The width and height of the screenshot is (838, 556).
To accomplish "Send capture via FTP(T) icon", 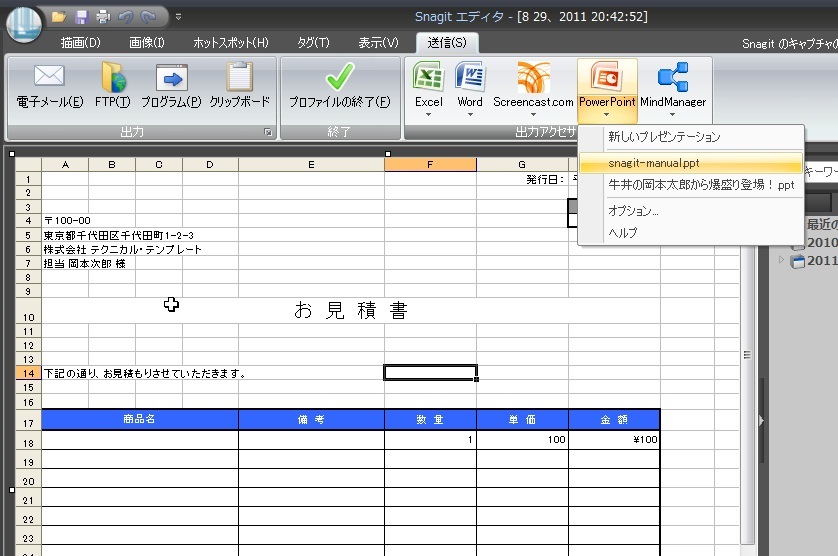I will coord(113,77).
